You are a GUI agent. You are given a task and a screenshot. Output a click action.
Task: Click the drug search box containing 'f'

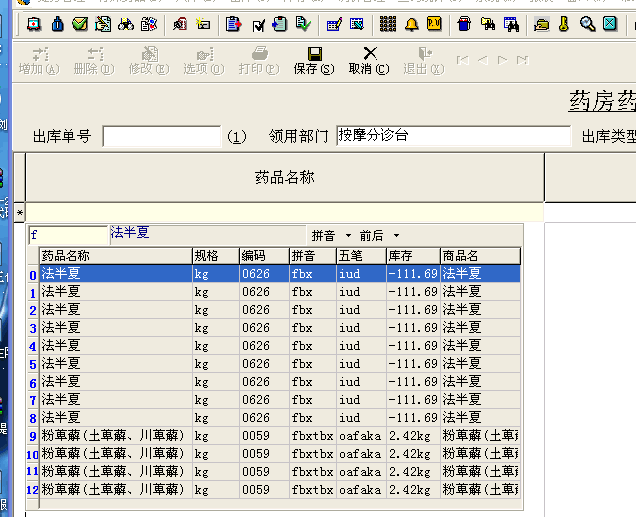point(67,235)
